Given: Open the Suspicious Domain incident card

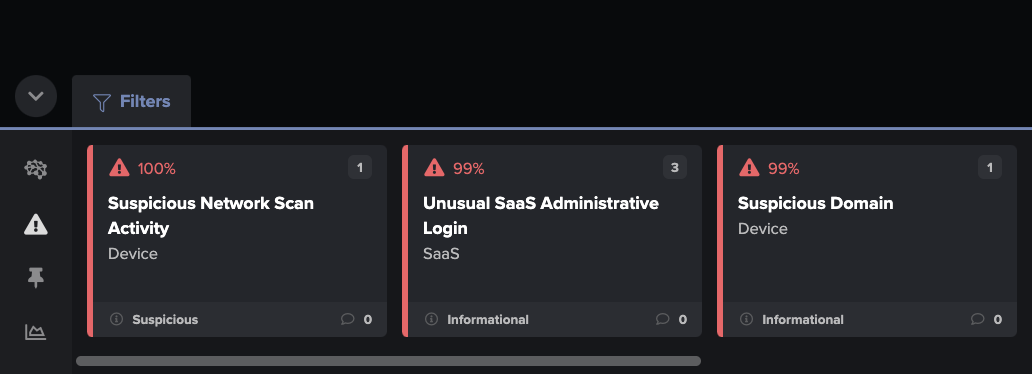Looking at the screenshot, I should [x=867, y=241].
